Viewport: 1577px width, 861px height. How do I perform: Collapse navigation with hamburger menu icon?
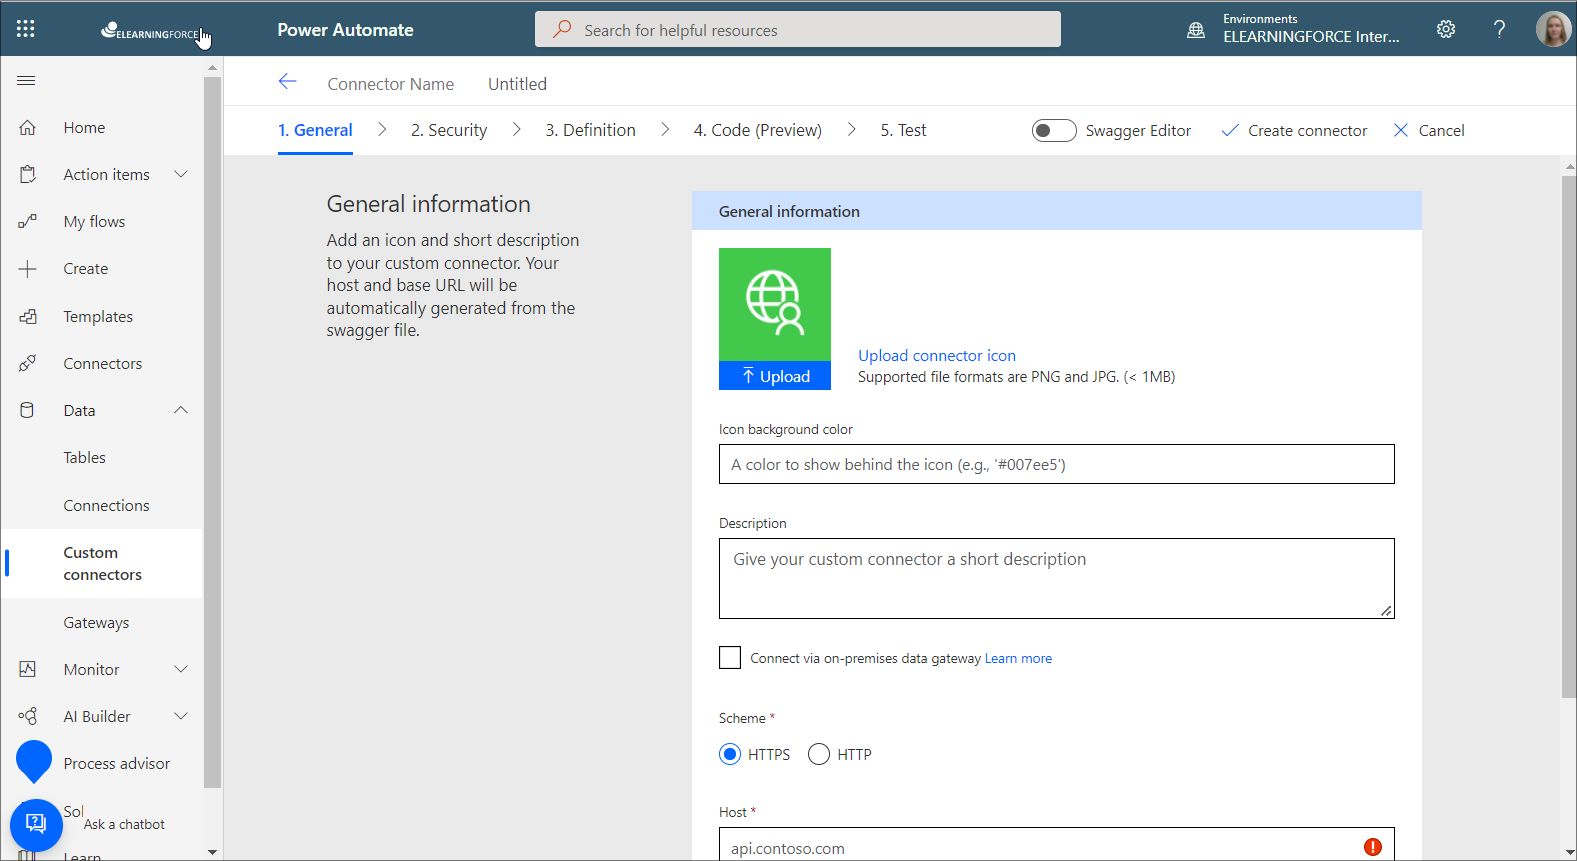tap(26, 80)
